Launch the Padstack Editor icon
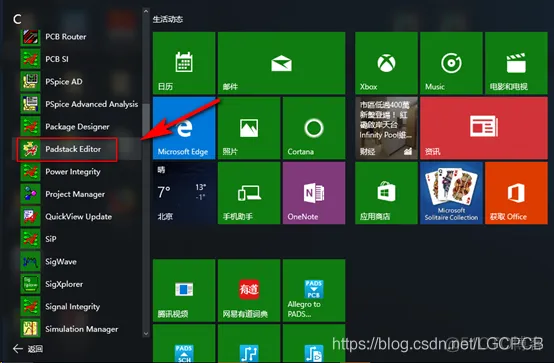This screenshot has width=554, height=363. (30, 149)
